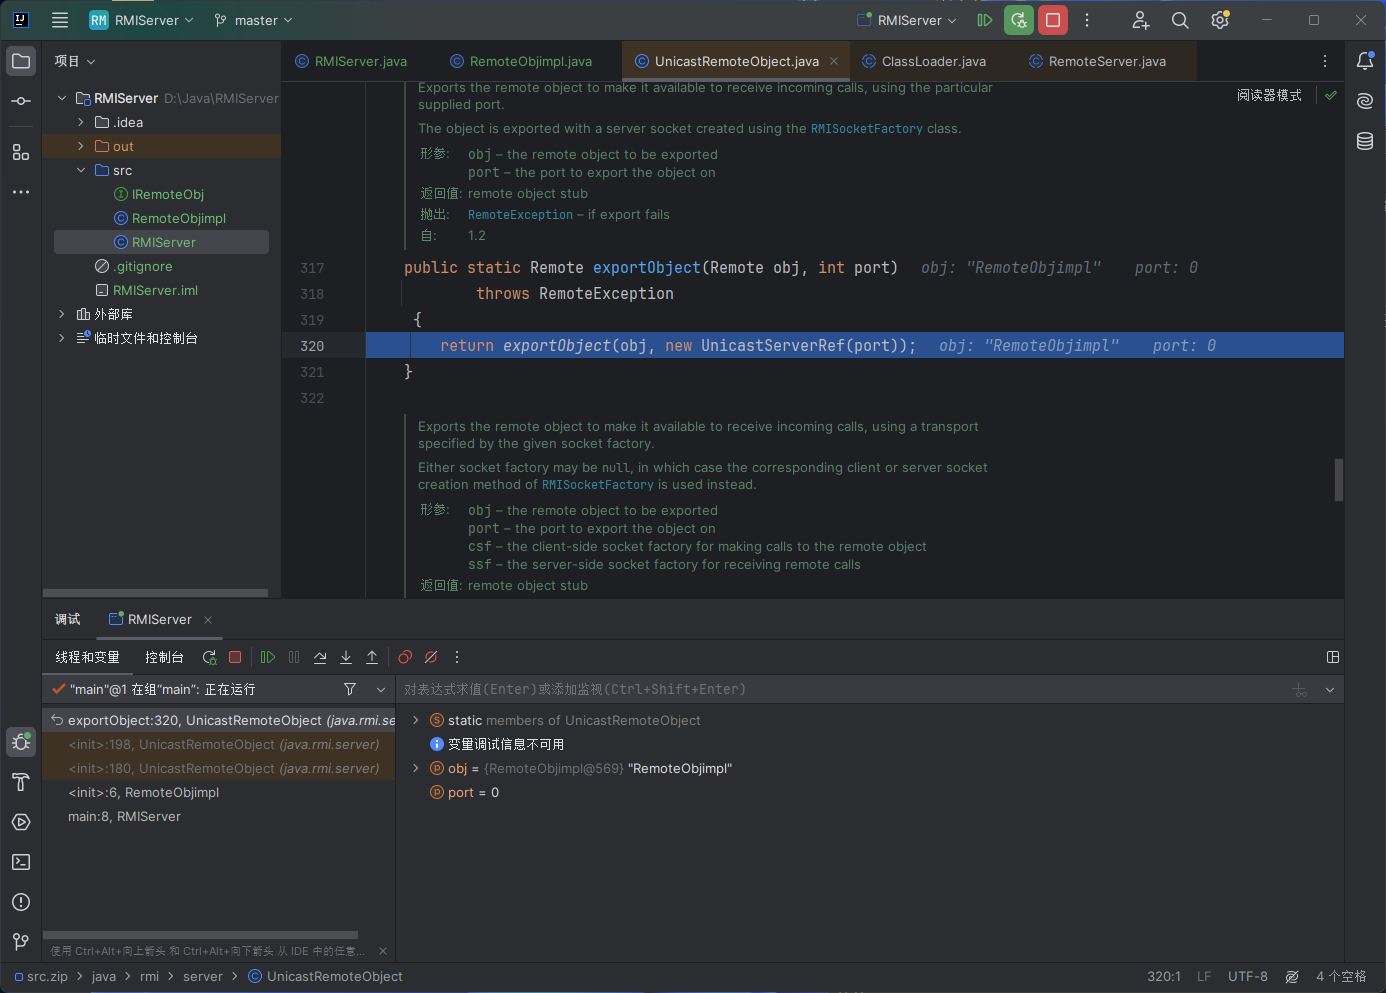This screenshot has height=993, width=1386.
Task: Stop RMIServer with the red top-bar button
Action: (1053, 20)
